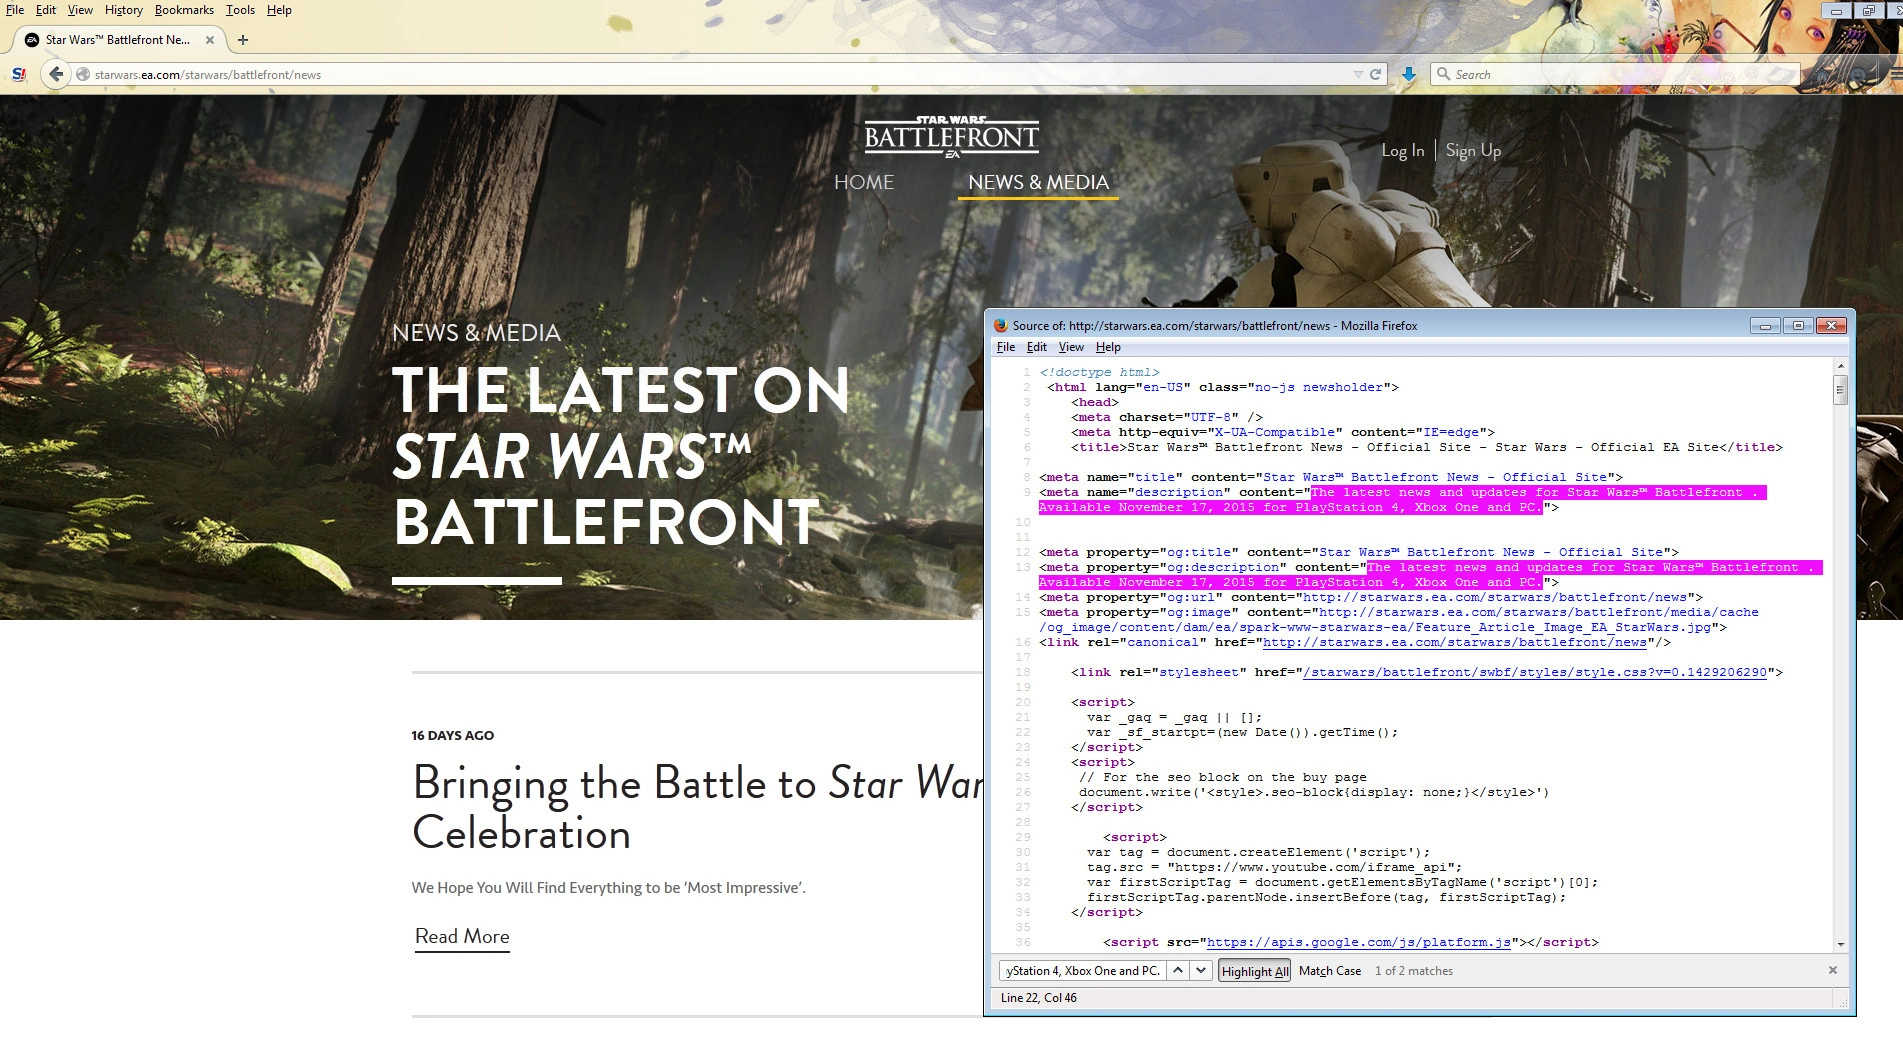Click the 'THE LATEST ON STAR WARS BATTLEFRONT' heading
Viewport: 1903px width, 1038px height.
(620, 456)
